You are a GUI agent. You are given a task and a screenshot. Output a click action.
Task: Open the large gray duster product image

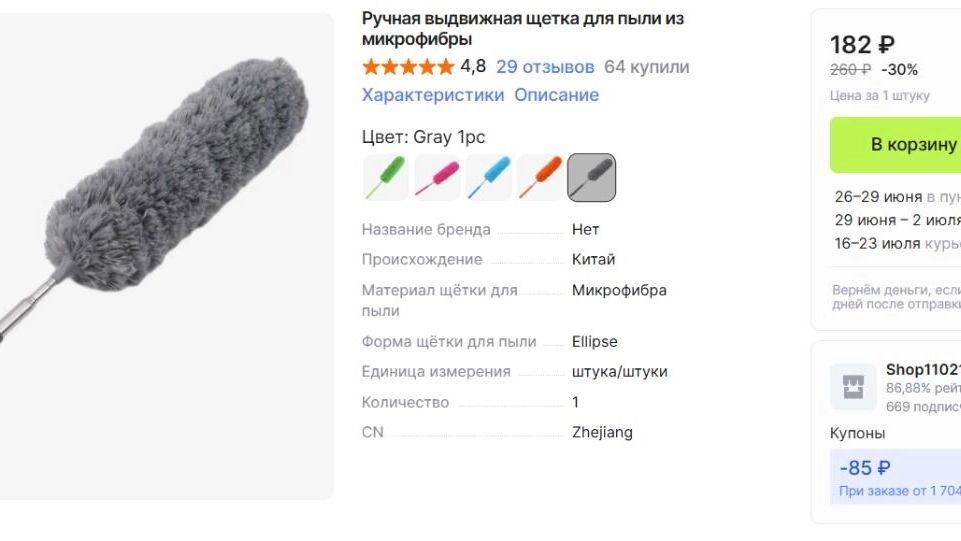tap(167, 256)
